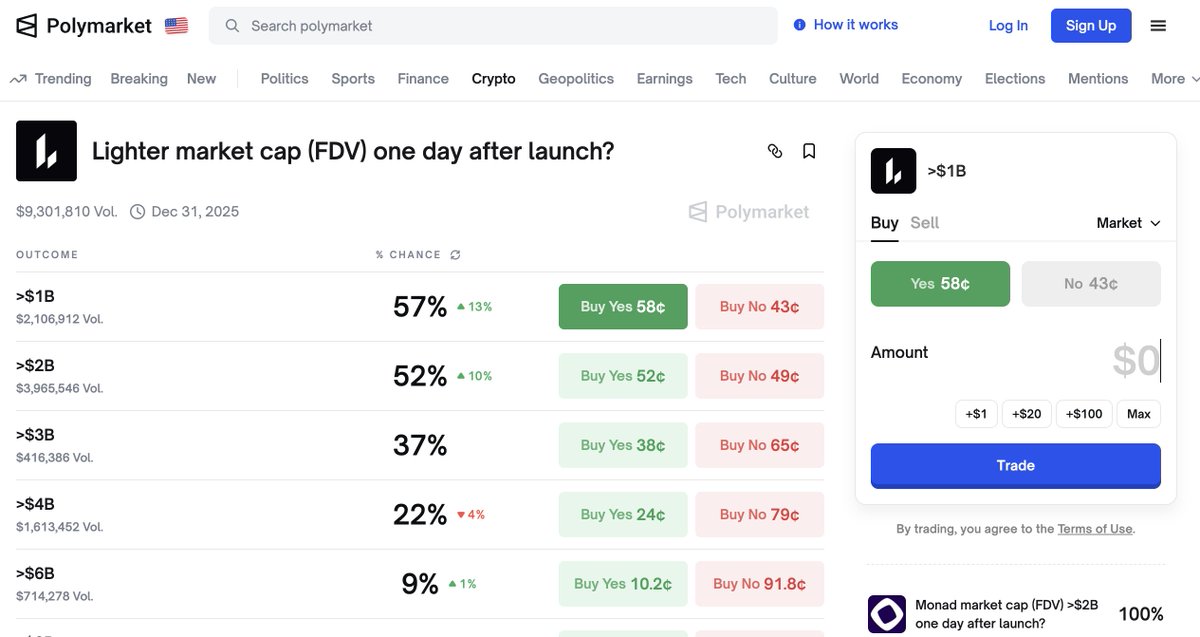Open the Geopolitics category

click(576, 79)
